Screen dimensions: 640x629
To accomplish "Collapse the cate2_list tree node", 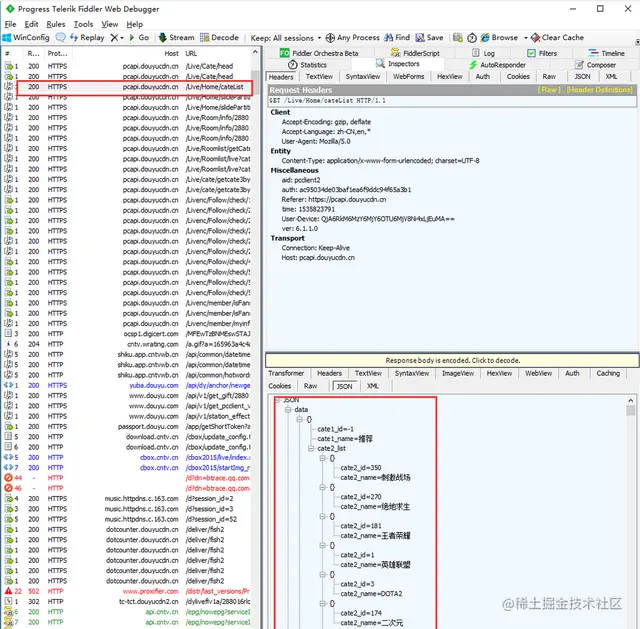I will click(x=311, y=448).
